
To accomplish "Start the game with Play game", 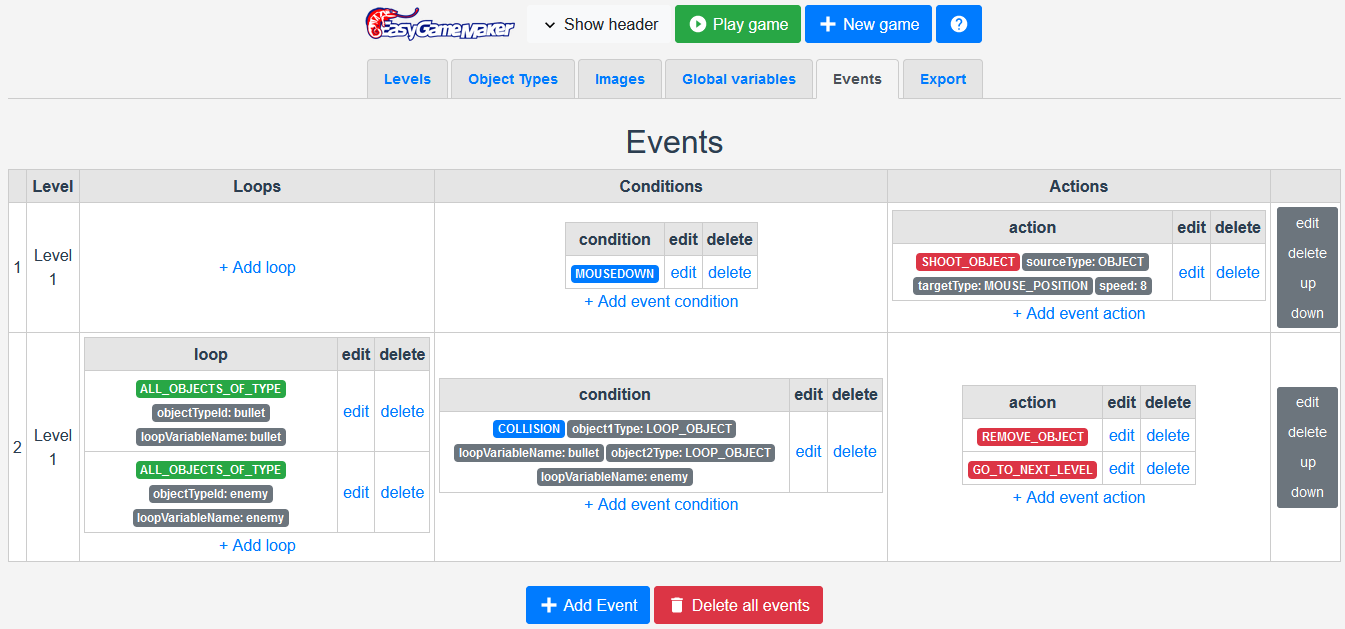I will tap(737, 24).
